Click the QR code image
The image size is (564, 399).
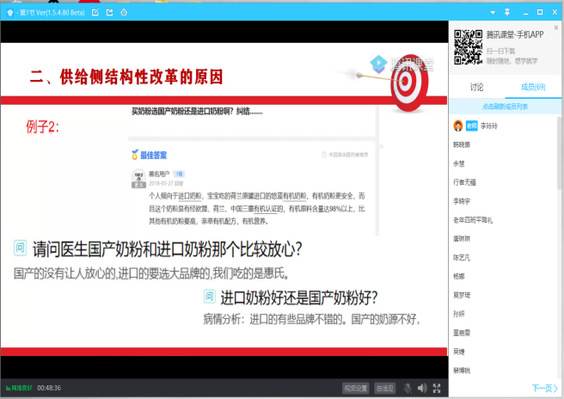coord(468,47)
